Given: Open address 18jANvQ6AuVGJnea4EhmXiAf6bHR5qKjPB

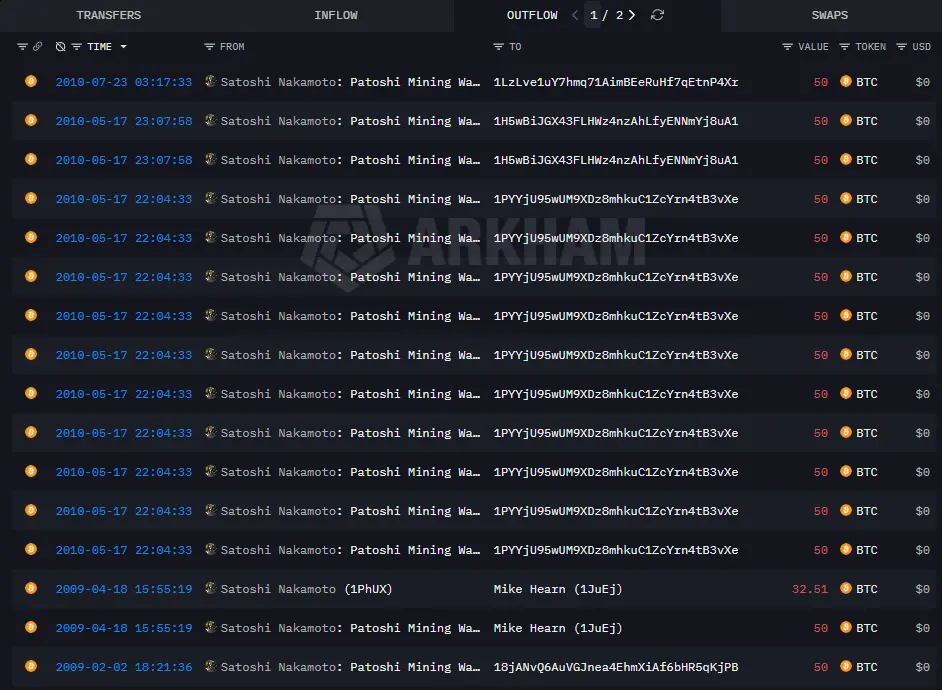Looking at the screenshot, I should pos(616,667).
